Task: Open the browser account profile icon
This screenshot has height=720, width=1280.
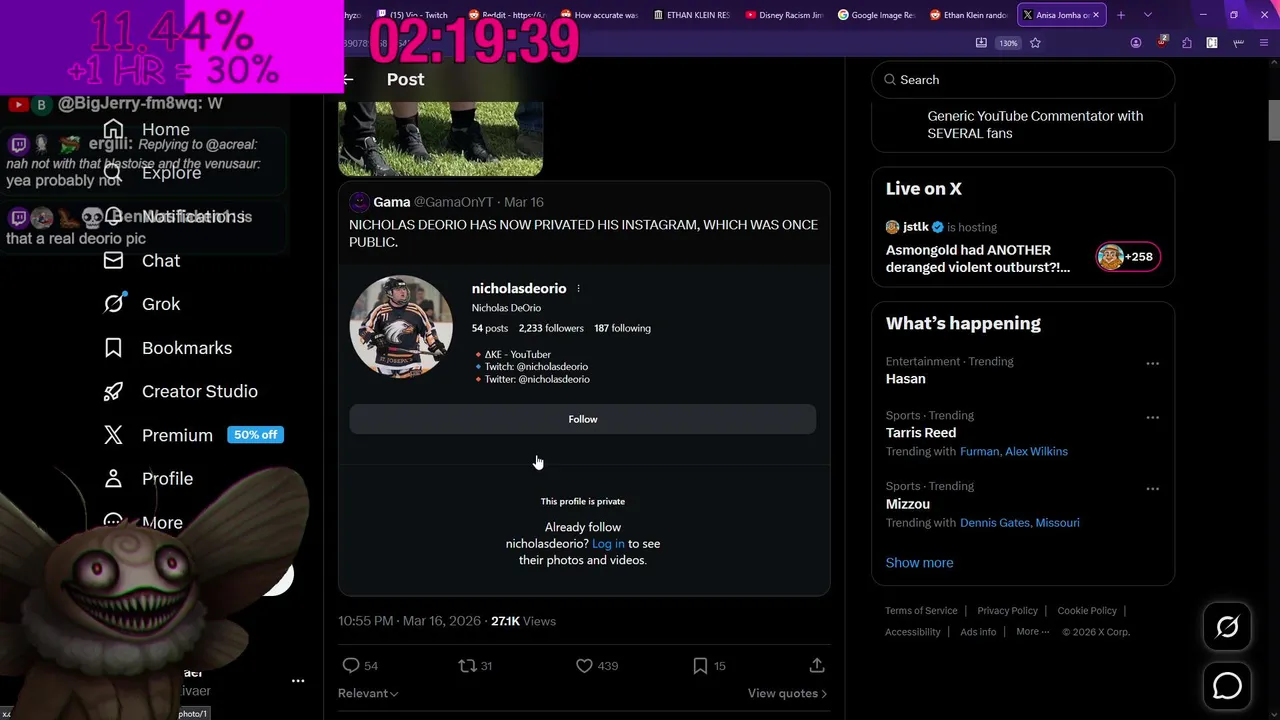Action: pyautogui.click(x=1136, y=43)
